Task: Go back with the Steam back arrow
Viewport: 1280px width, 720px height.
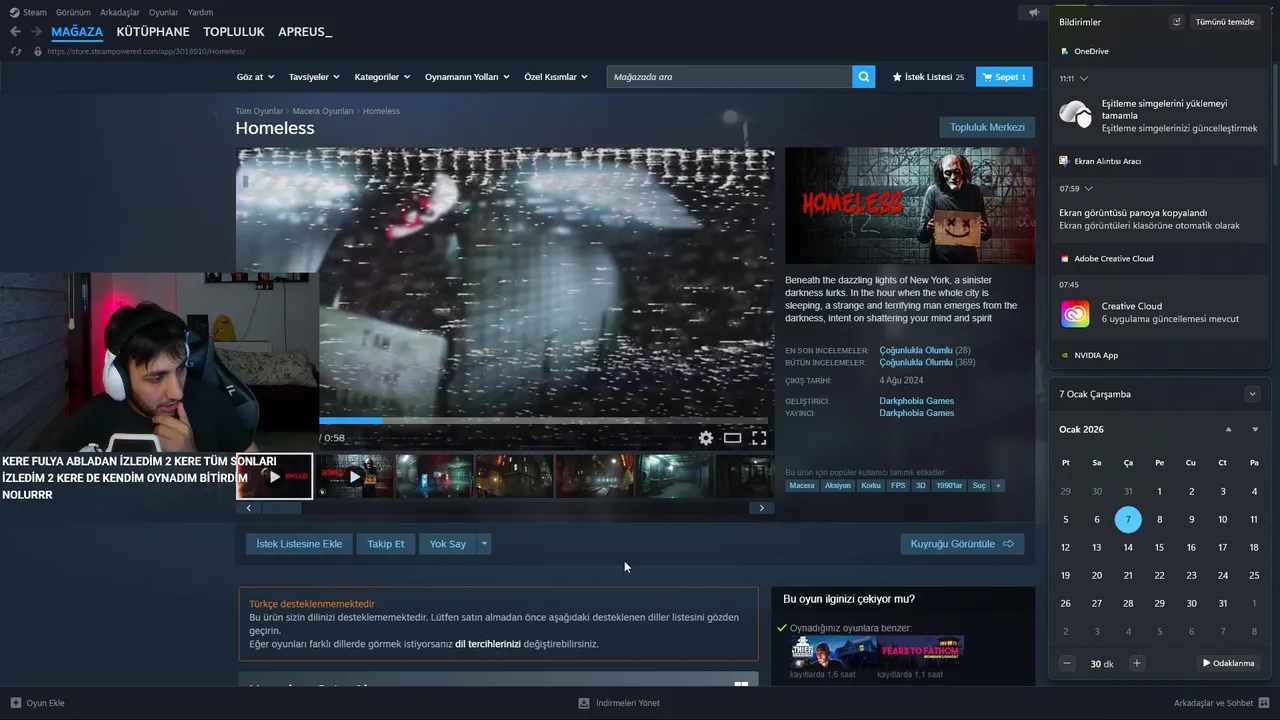Action: pos(15,32)
